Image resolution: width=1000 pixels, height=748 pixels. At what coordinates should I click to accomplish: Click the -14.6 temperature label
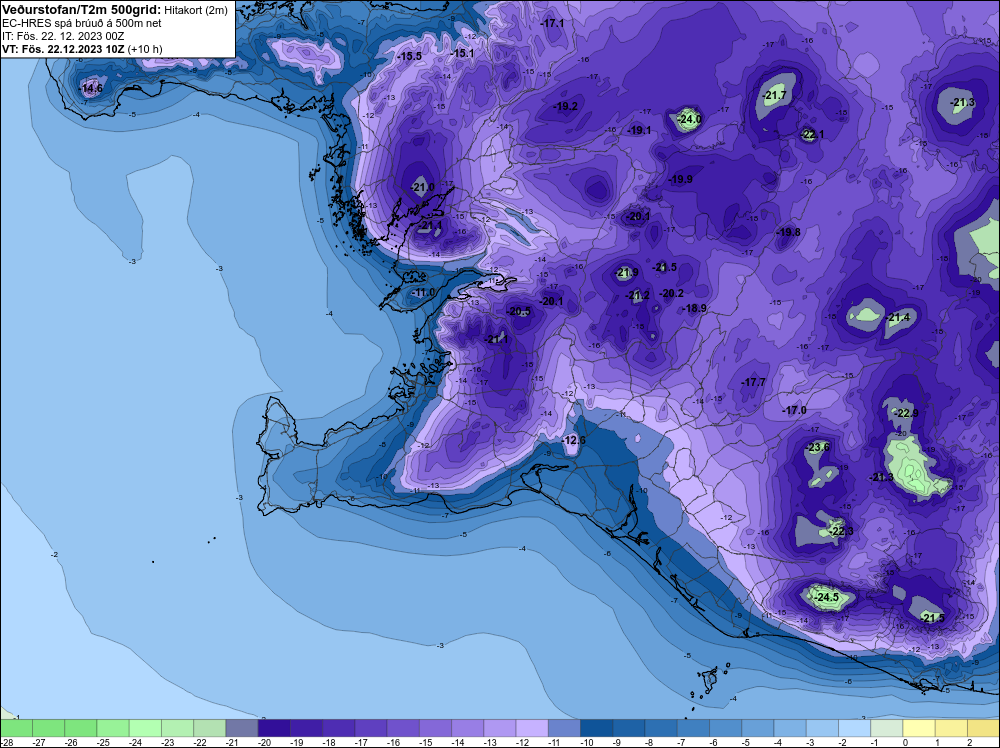(x=91, y=89)
